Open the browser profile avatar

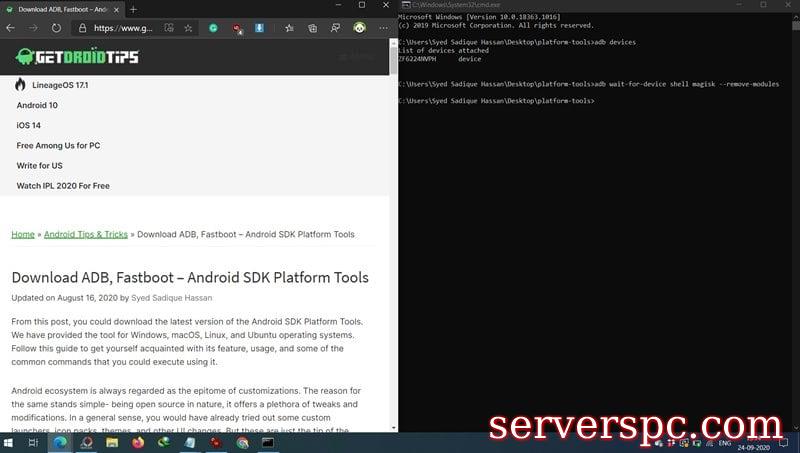(x=359, y=28)
